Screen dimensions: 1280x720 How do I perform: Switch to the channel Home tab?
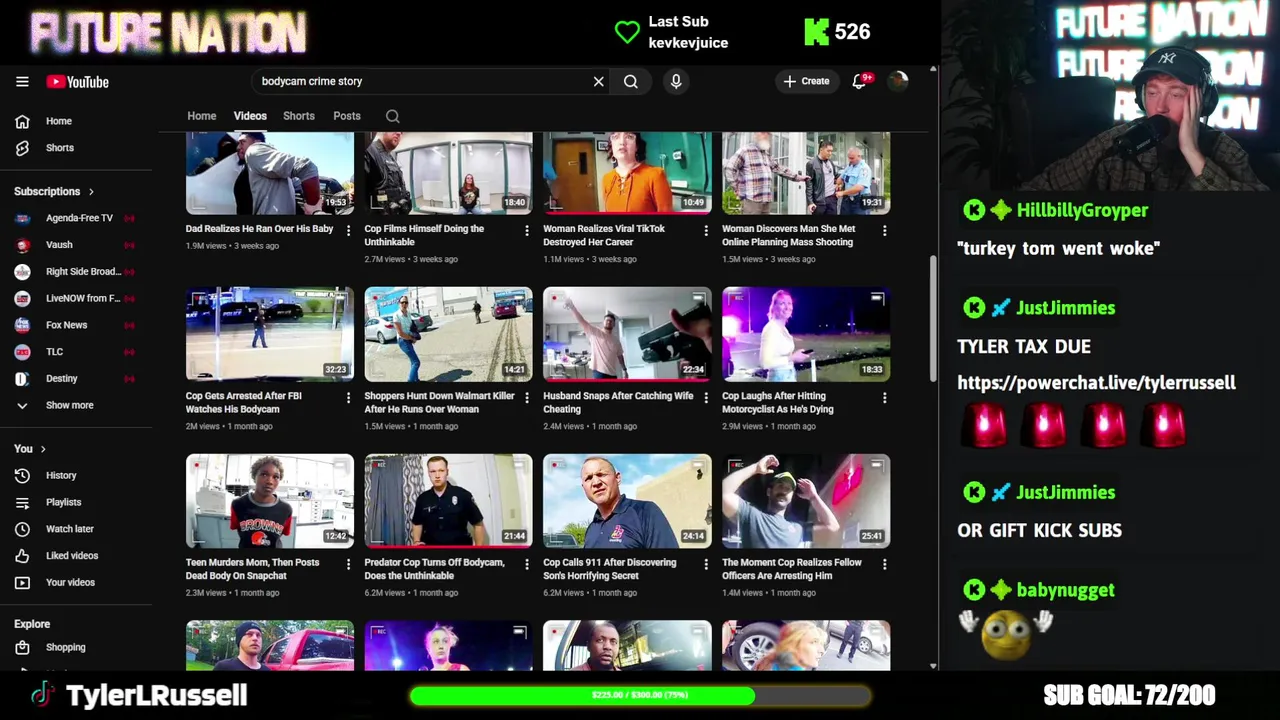pyautogui.click(x=201, y=116)
